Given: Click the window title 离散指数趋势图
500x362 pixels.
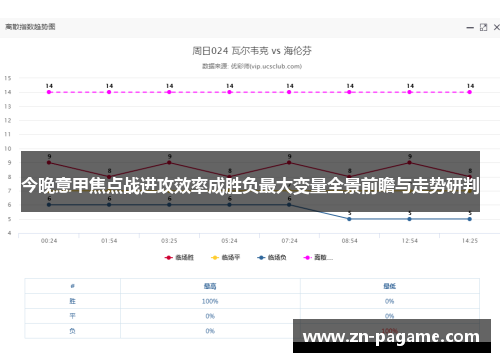Looking at the screenshot, I should [30, 27].
